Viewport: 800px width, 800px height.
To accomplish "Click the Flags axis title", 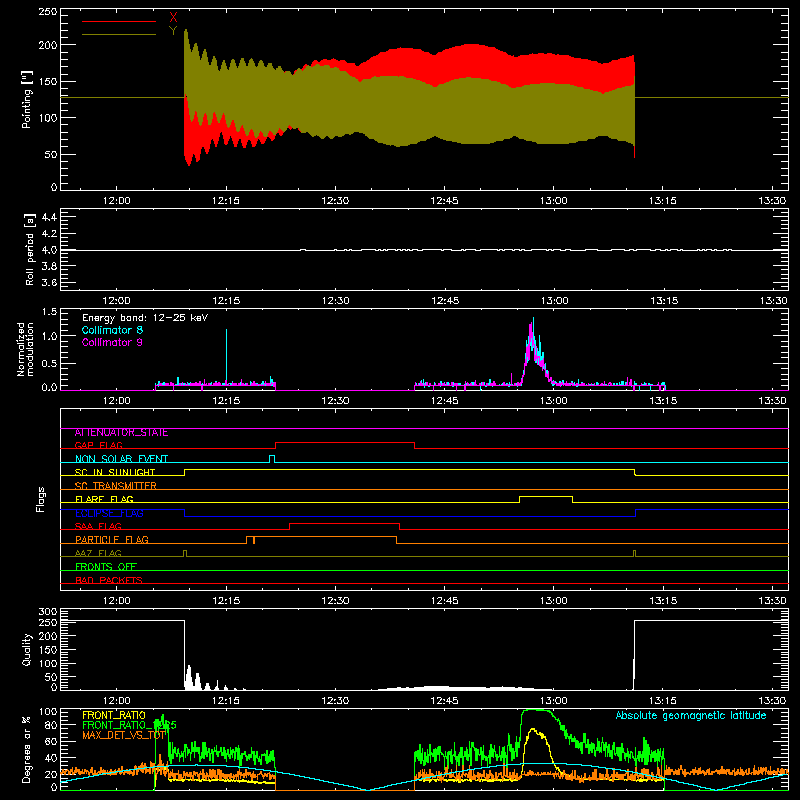I will [40, 499].
